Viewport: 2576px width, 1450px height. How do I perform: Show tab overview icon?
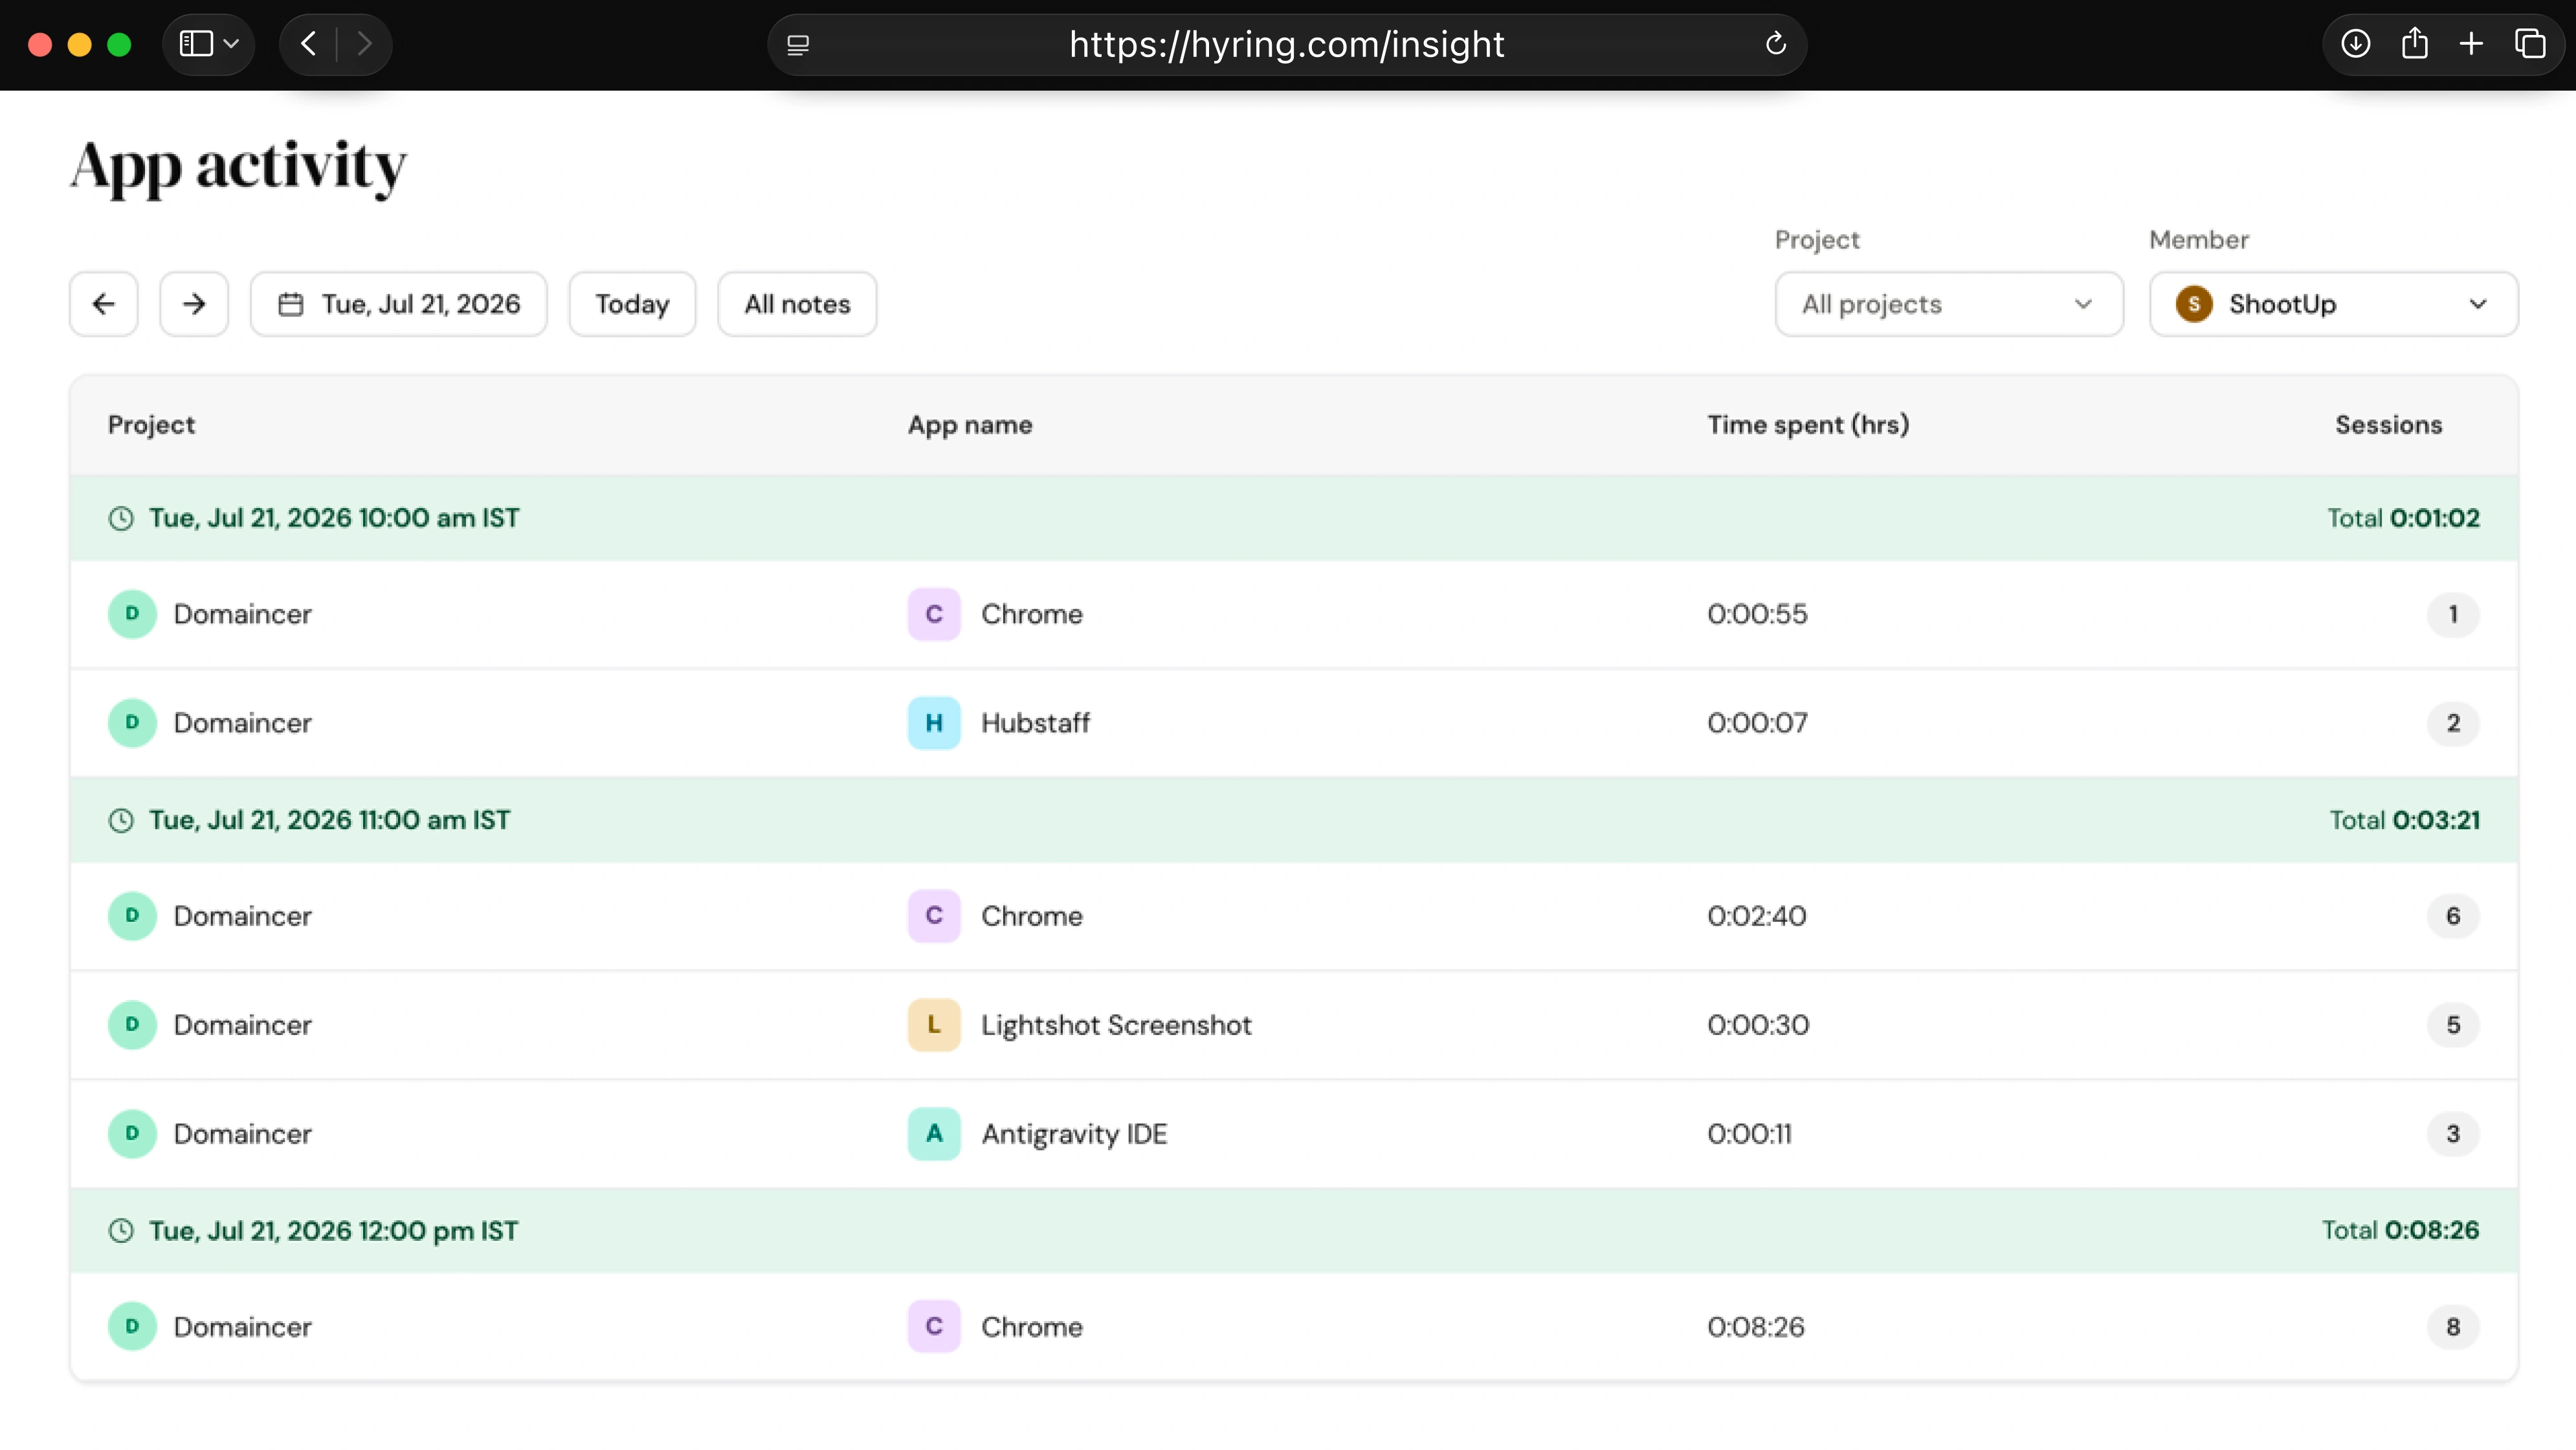[2530, 44]
